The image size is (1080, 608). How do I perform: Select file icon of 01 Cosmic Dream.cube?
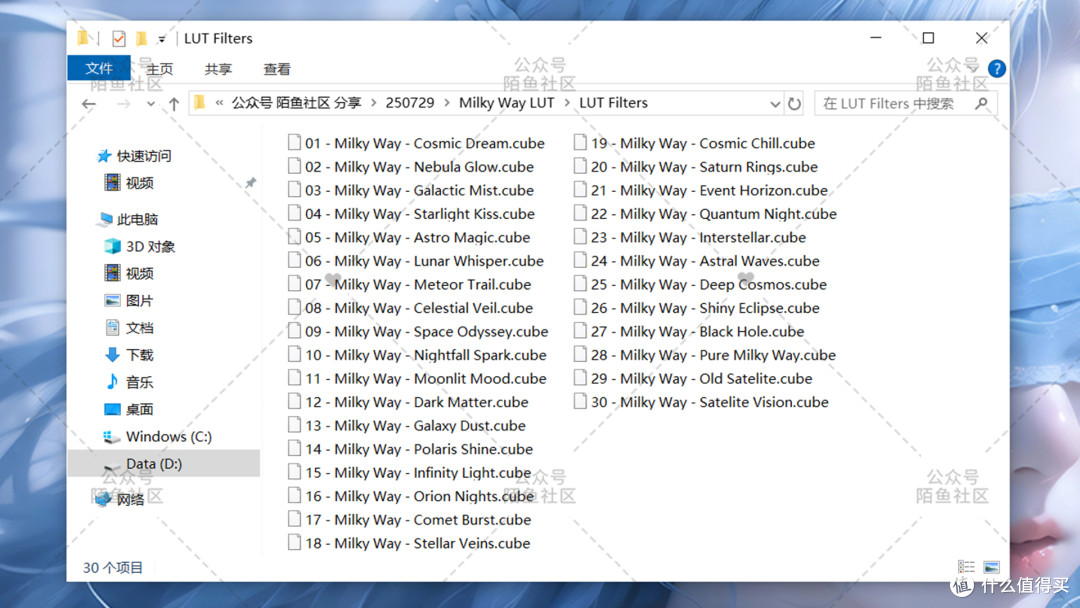[294, 143]
